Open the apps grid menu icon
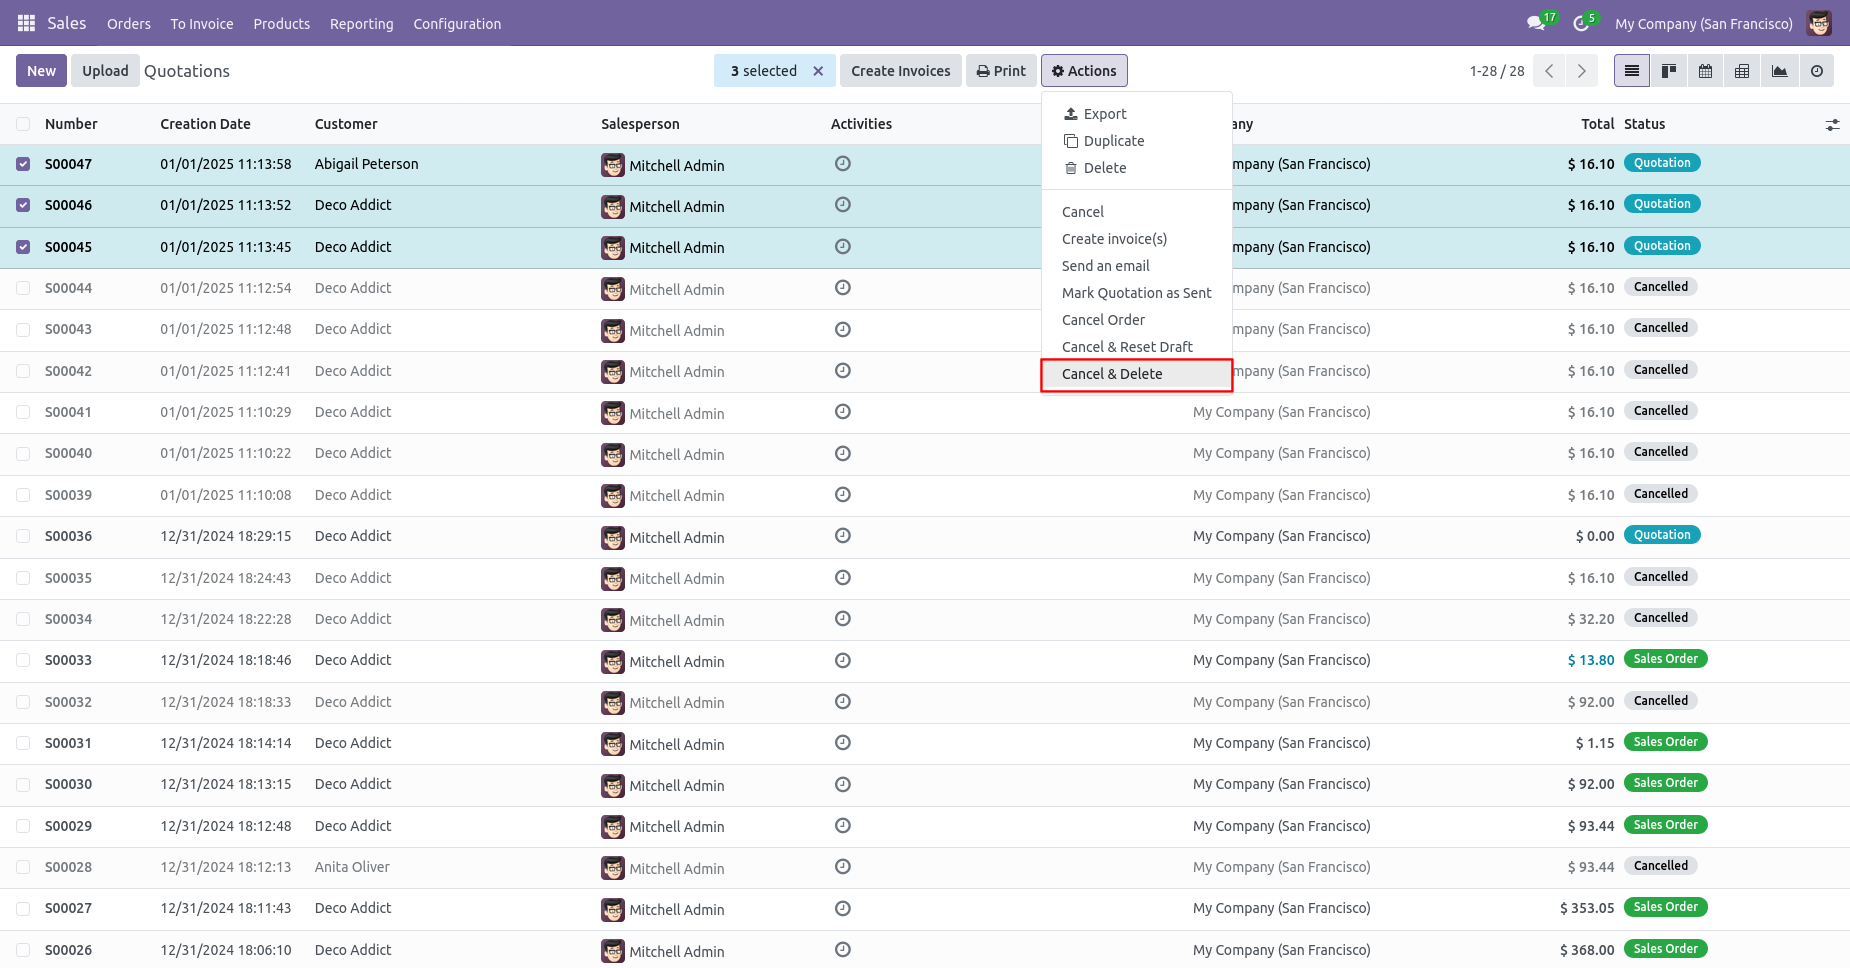The width and height of the screenshot is (1850, 968). [x=26, y=23]
